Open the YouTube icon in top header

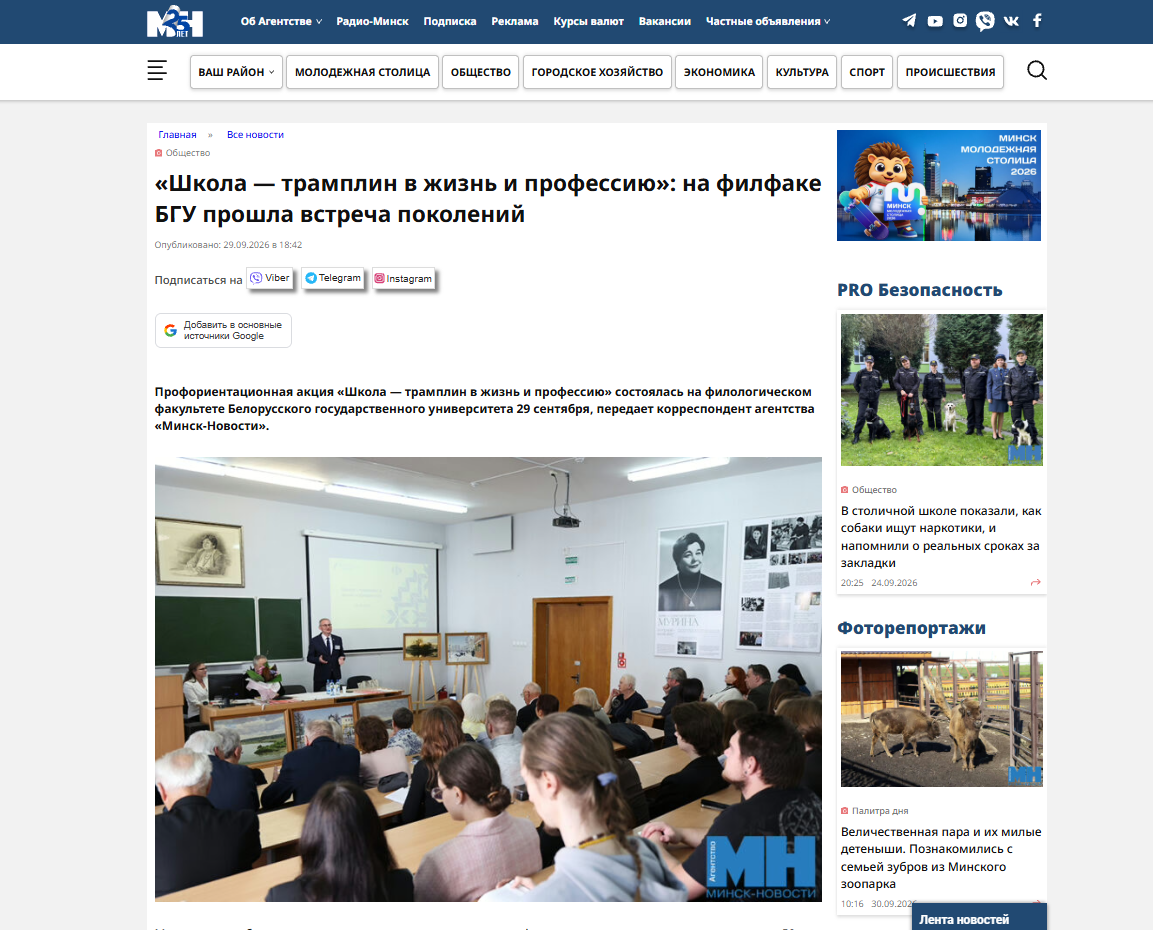[935, 21]
